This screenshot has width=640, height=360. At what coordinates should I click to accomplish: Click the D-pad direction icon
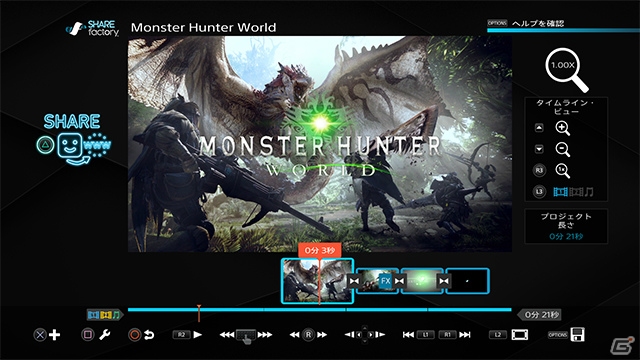(x=365, y=335)
